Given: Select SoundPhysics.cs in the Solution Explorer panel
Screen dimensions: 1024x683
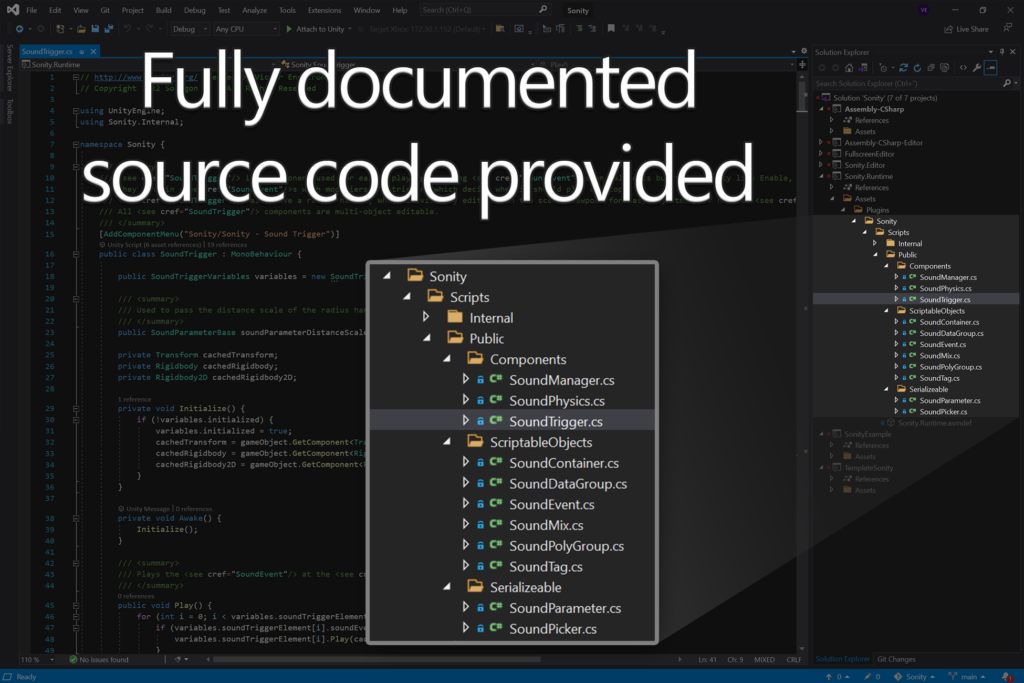Looking at the screenshot, I should 945,289.
